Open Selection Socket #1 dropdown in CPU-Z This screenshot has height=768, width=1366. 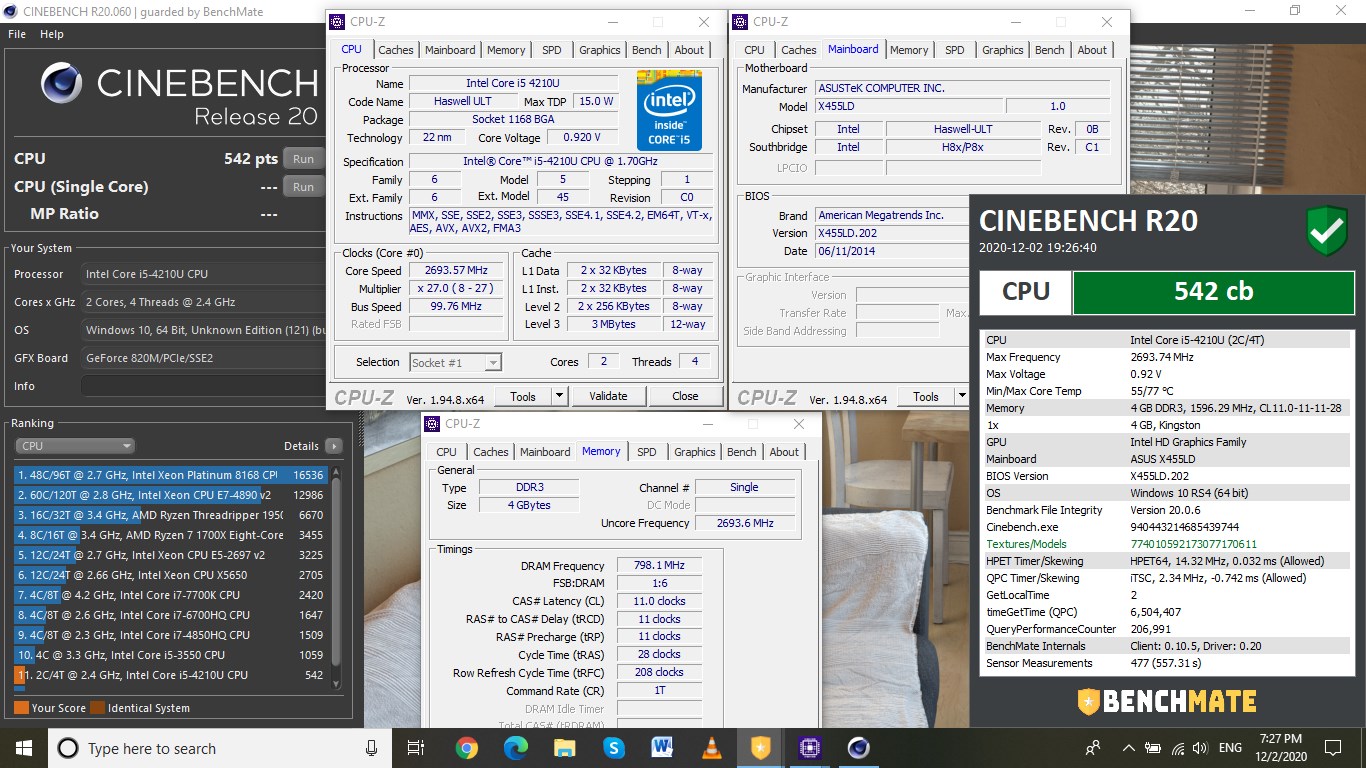(455, 362)
